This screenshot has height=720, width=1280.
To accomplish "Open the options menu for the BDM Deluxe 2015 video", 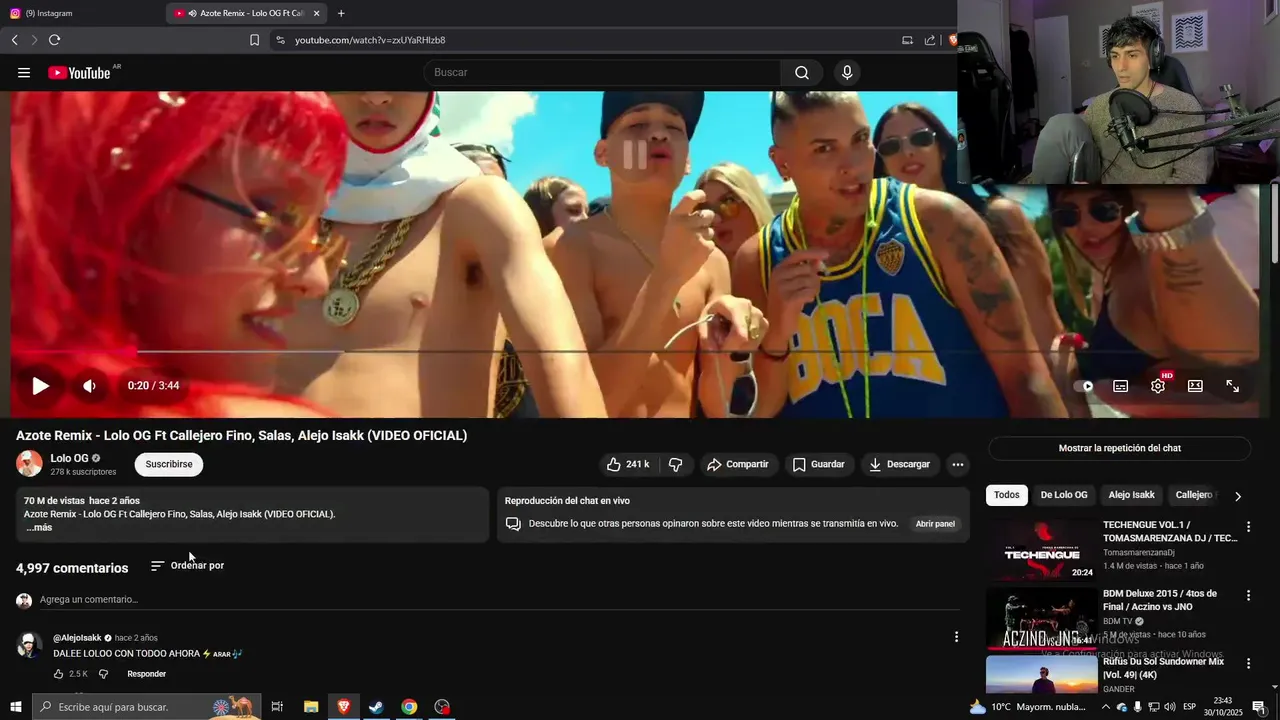I will 1248,596.
